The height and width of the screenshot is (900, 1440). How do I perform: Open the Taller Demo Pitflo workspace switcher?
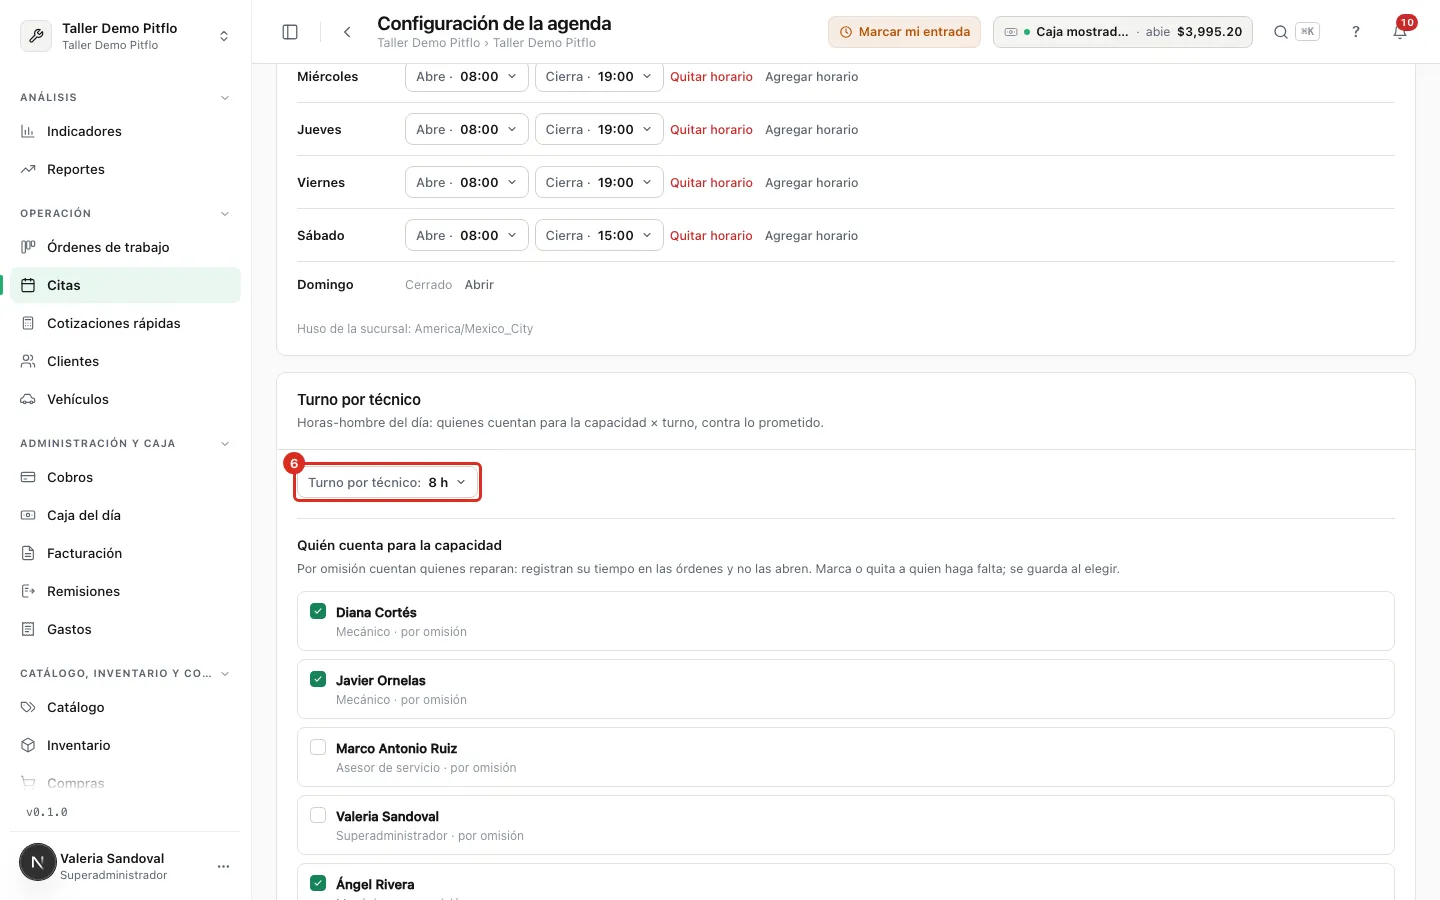click(x=125, y=36)
